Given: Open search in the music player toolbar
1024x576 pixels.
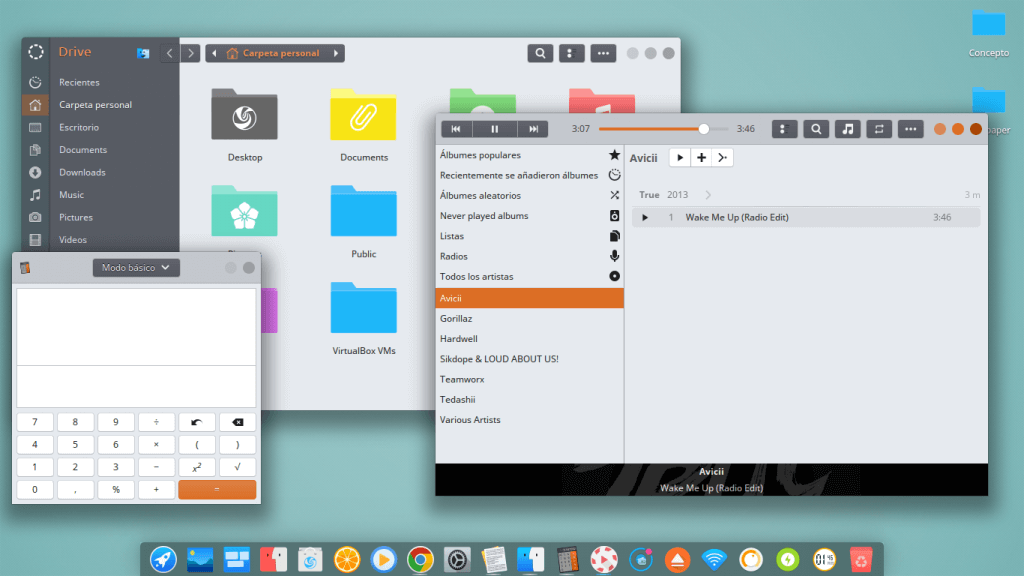Looking at the screenshot, I should [x=816, y=129].
